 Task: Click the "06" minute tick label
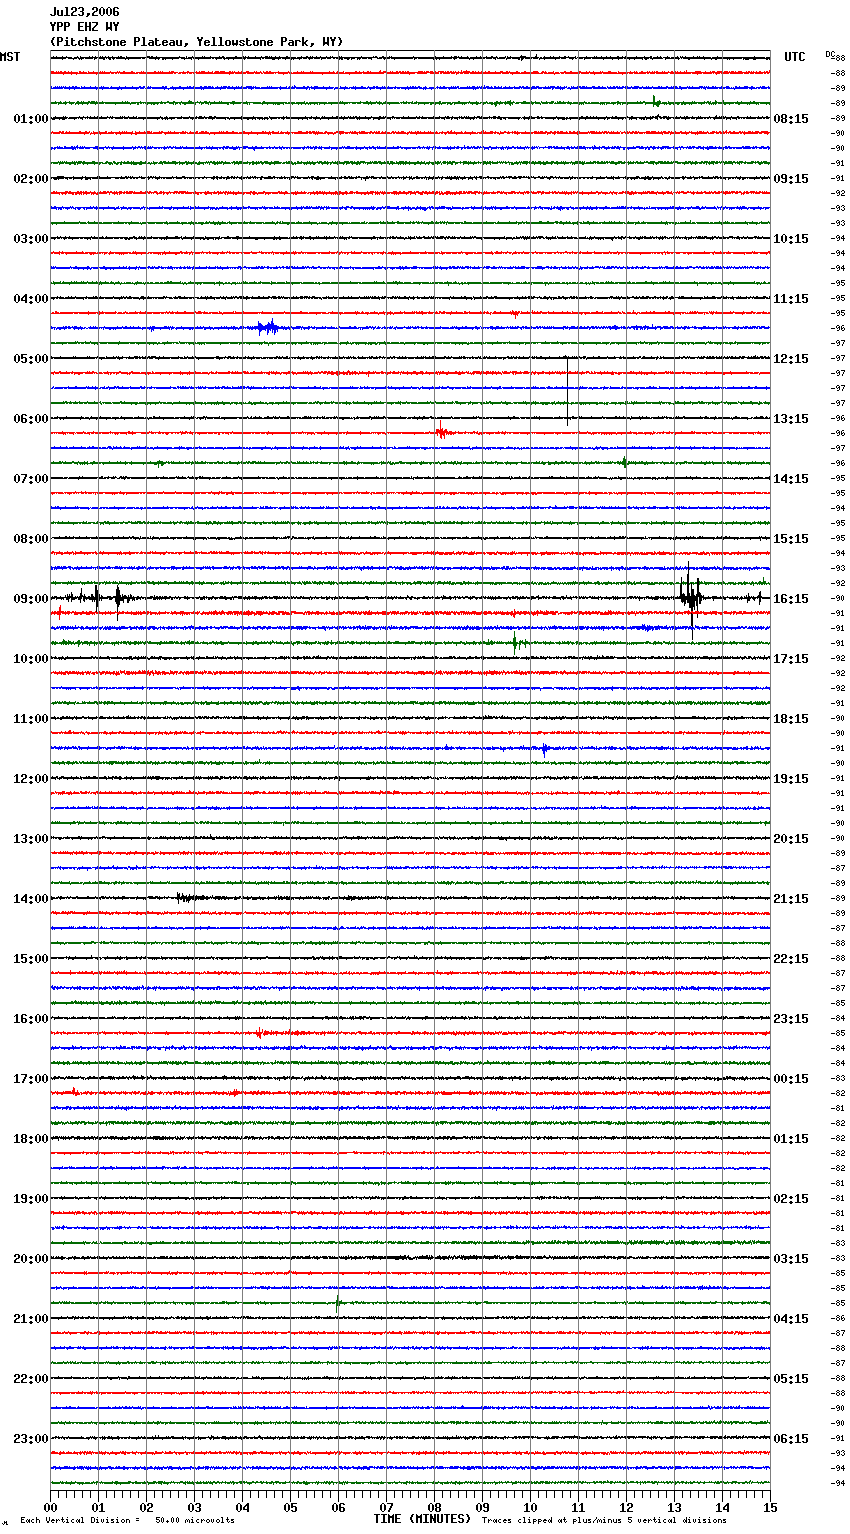(x=338, y=1507)
